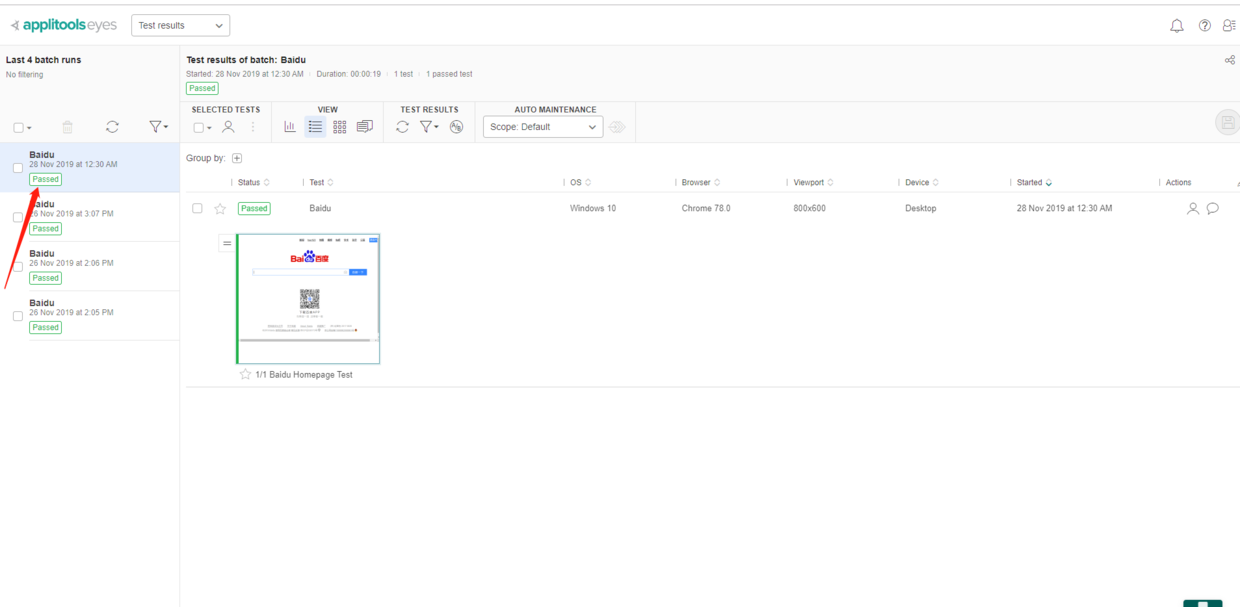Open the Baidu batch from 26 Nov 2:05 PM
This screenshot has height=607, width=1240.
pos(90,315)
